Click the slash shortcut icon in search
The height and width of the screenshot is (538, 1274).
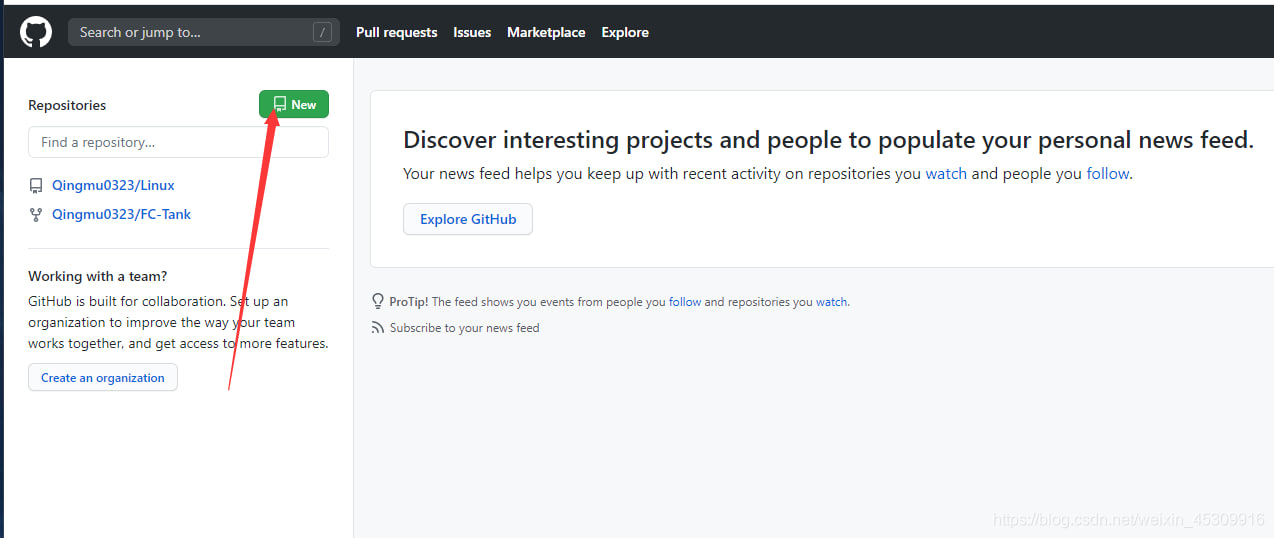(322, 32)
